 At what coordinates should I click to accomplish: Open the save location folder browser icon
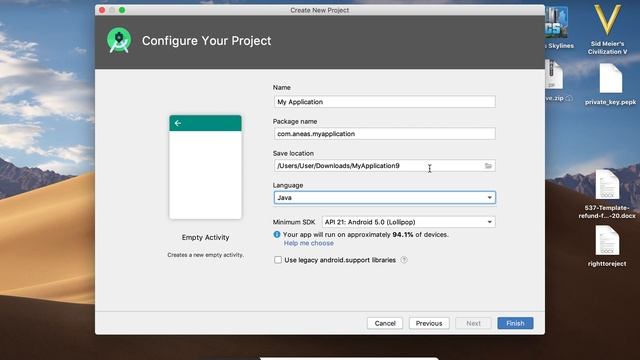point(488,166)
